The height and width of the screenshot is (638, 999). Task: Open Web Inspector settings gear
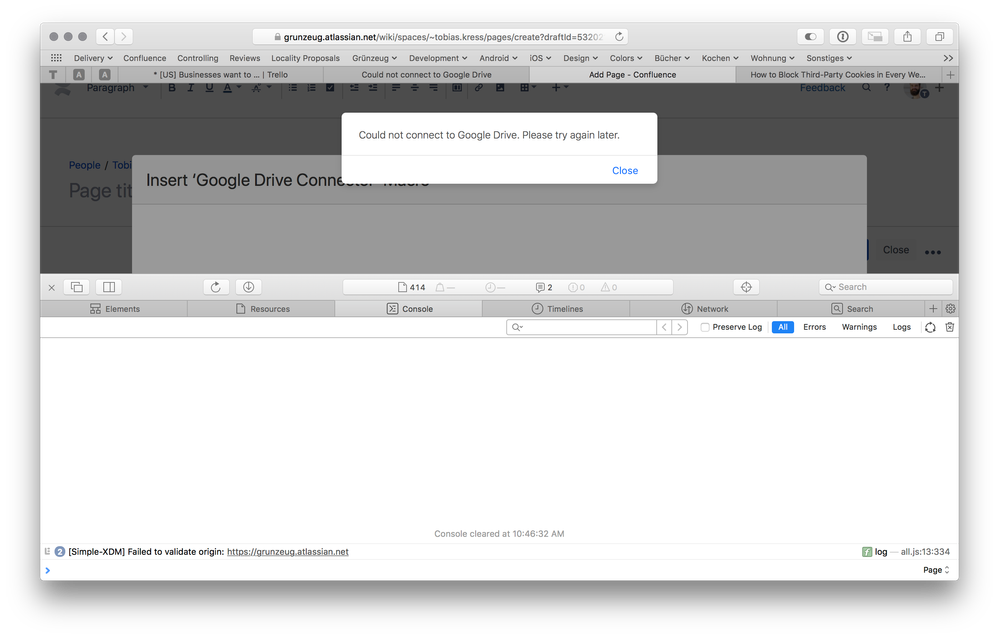[x=950, y=308]
